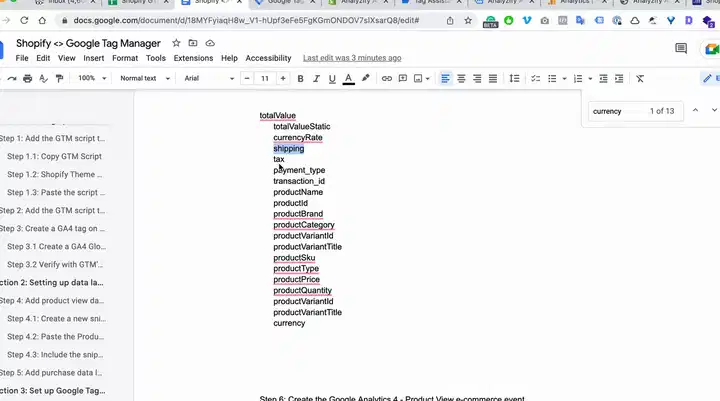Open the last edit history link
720x401 pixels.
click(x=352, y=58)
